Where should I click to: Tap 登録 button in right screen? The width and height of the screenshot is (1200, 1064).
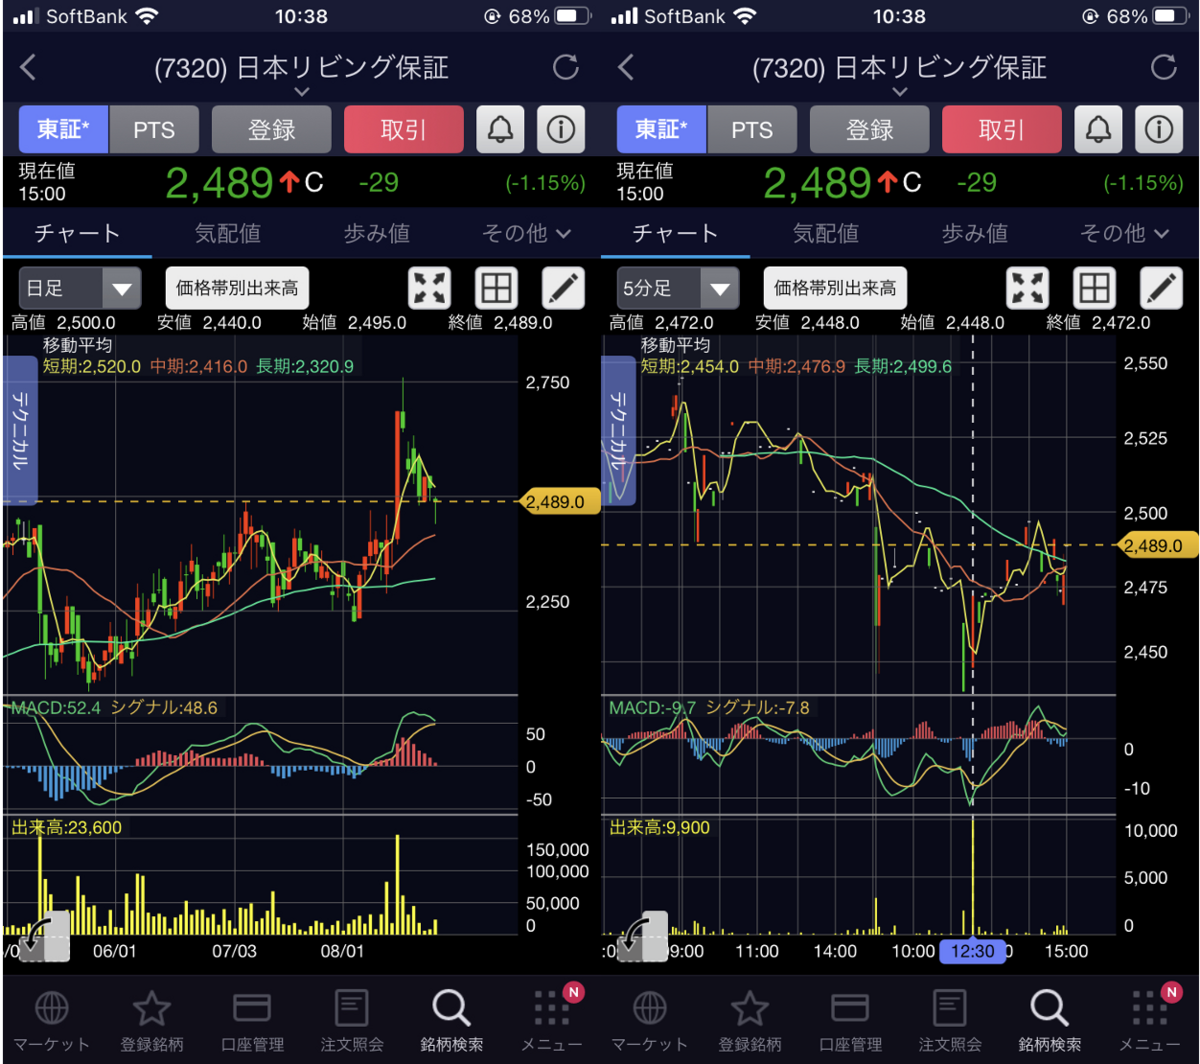(x=869, y=129)
